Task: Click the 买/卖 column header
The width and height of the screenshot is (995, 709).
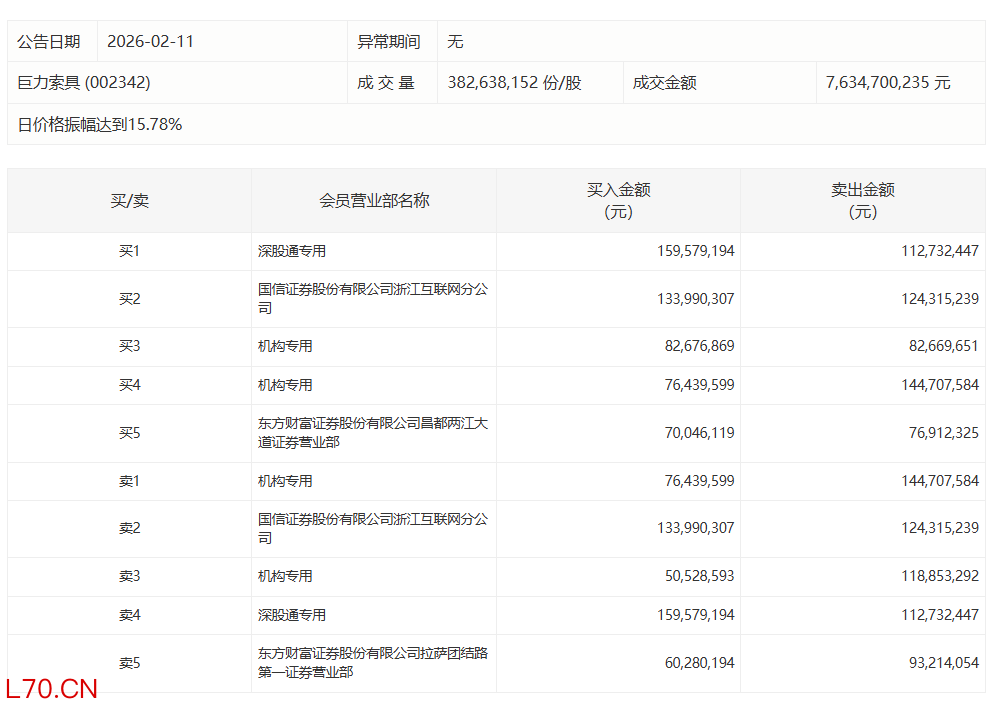Action: [x=129, y=201]
